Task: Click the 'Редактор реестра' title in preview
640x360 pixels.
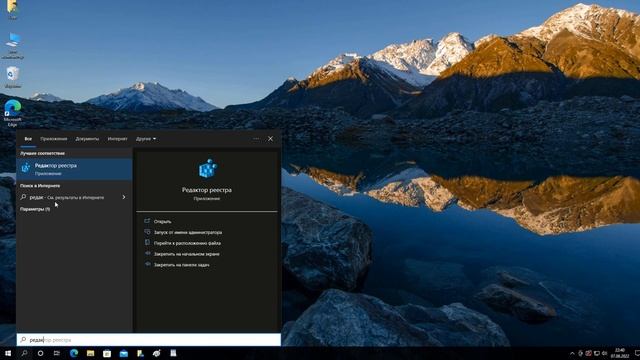Action: (207, 190)
